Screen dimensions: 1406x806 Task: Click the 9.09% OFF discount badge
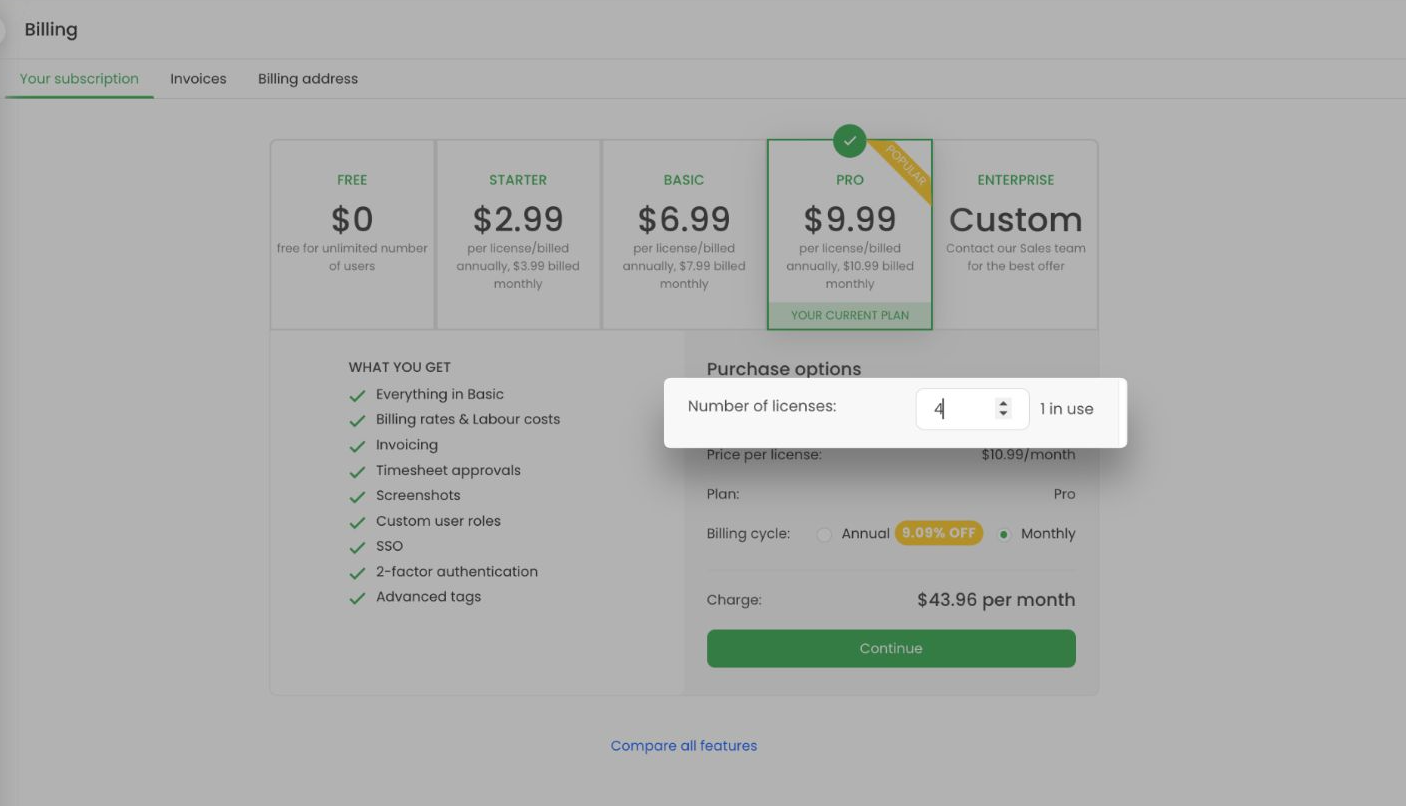click(938, 533)
